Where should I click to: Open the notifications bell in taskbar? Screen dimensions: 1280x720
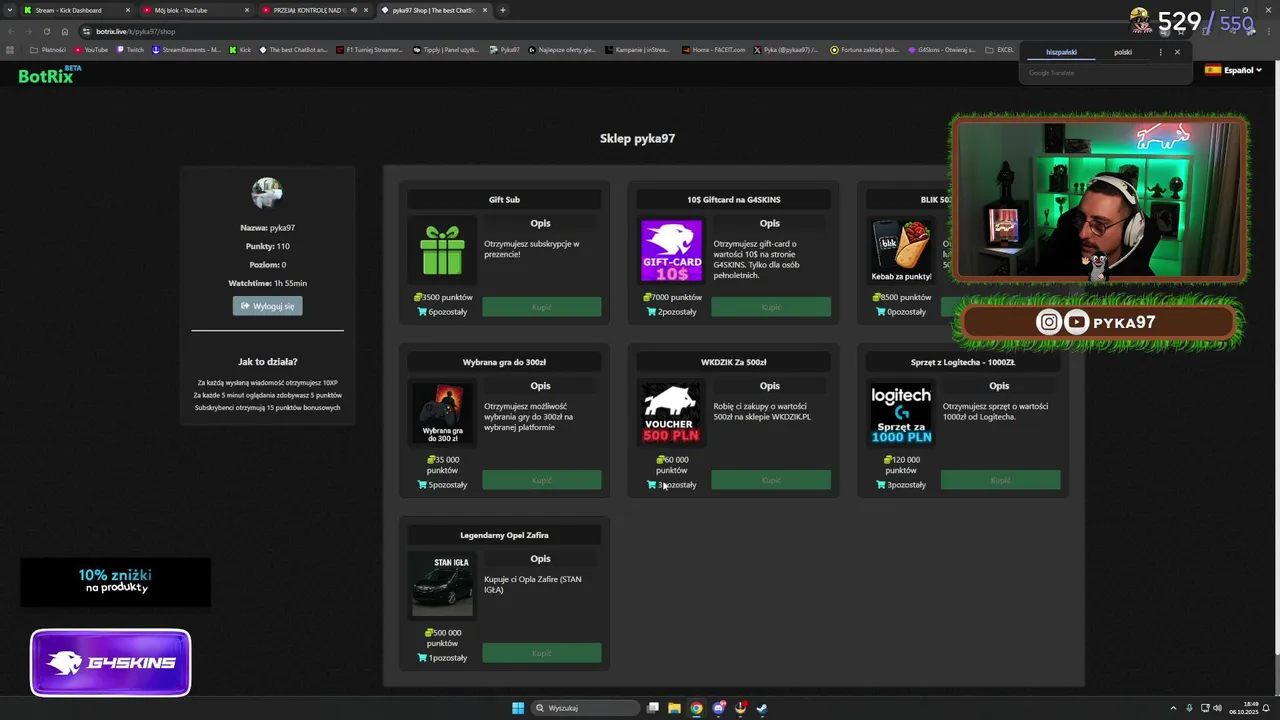[x=1265, y=708]
